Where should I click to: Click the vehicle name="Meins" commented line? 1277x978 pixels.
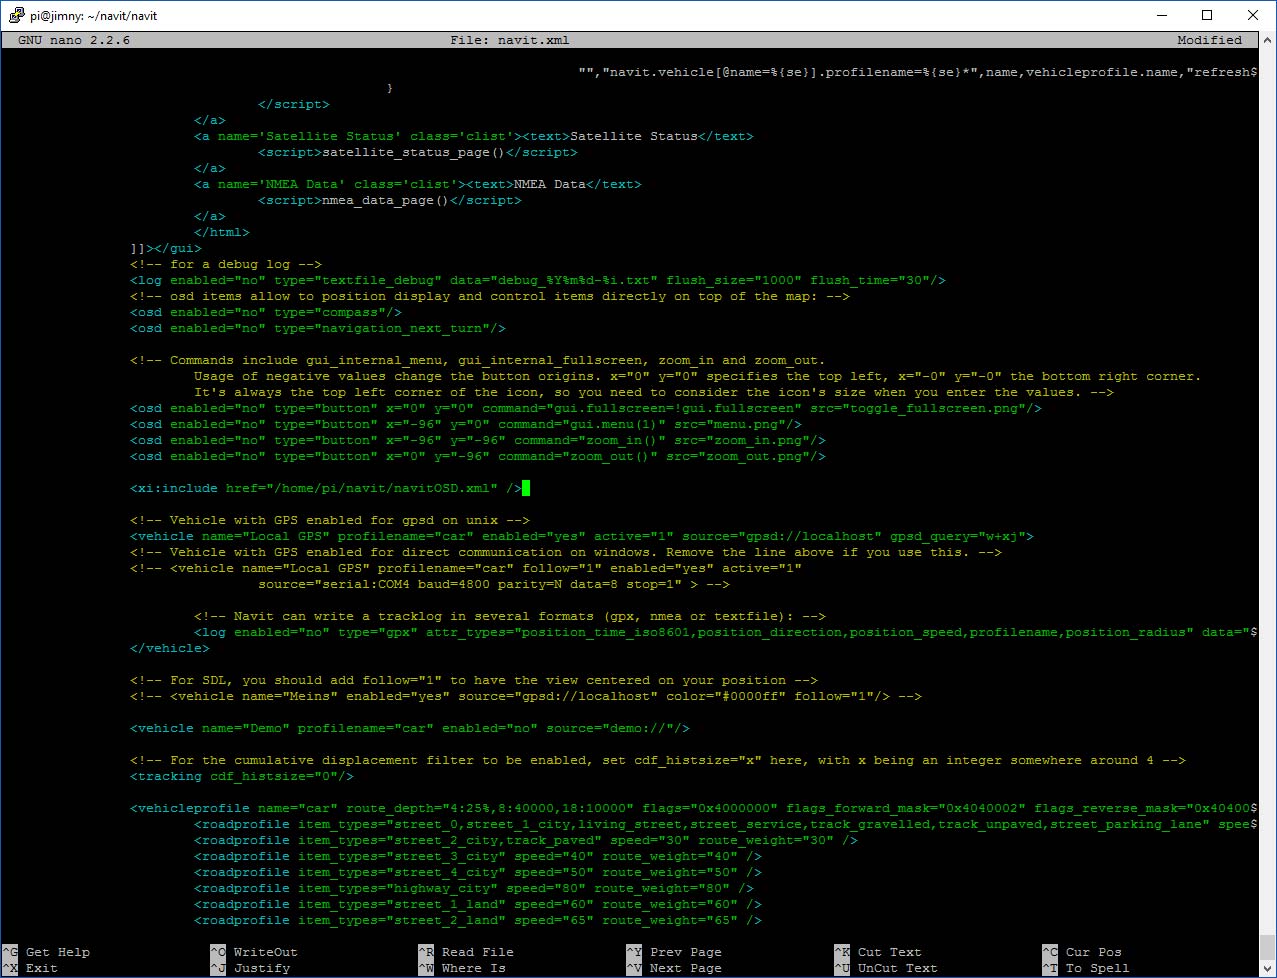[526, 696]
